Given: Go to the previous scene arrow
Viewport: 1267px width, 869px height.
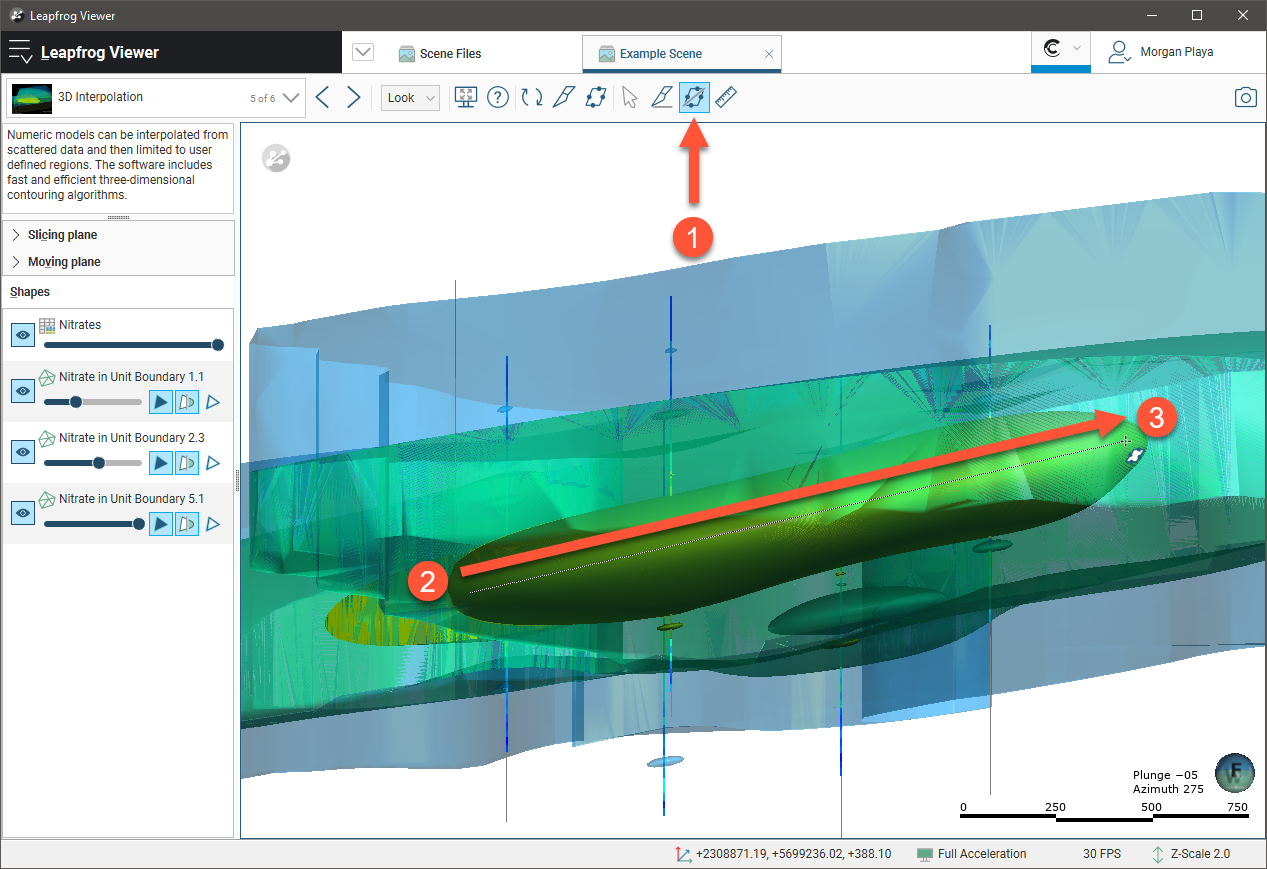Looking at the screenshot, I should pyautogui.click(x=322, y=97).
